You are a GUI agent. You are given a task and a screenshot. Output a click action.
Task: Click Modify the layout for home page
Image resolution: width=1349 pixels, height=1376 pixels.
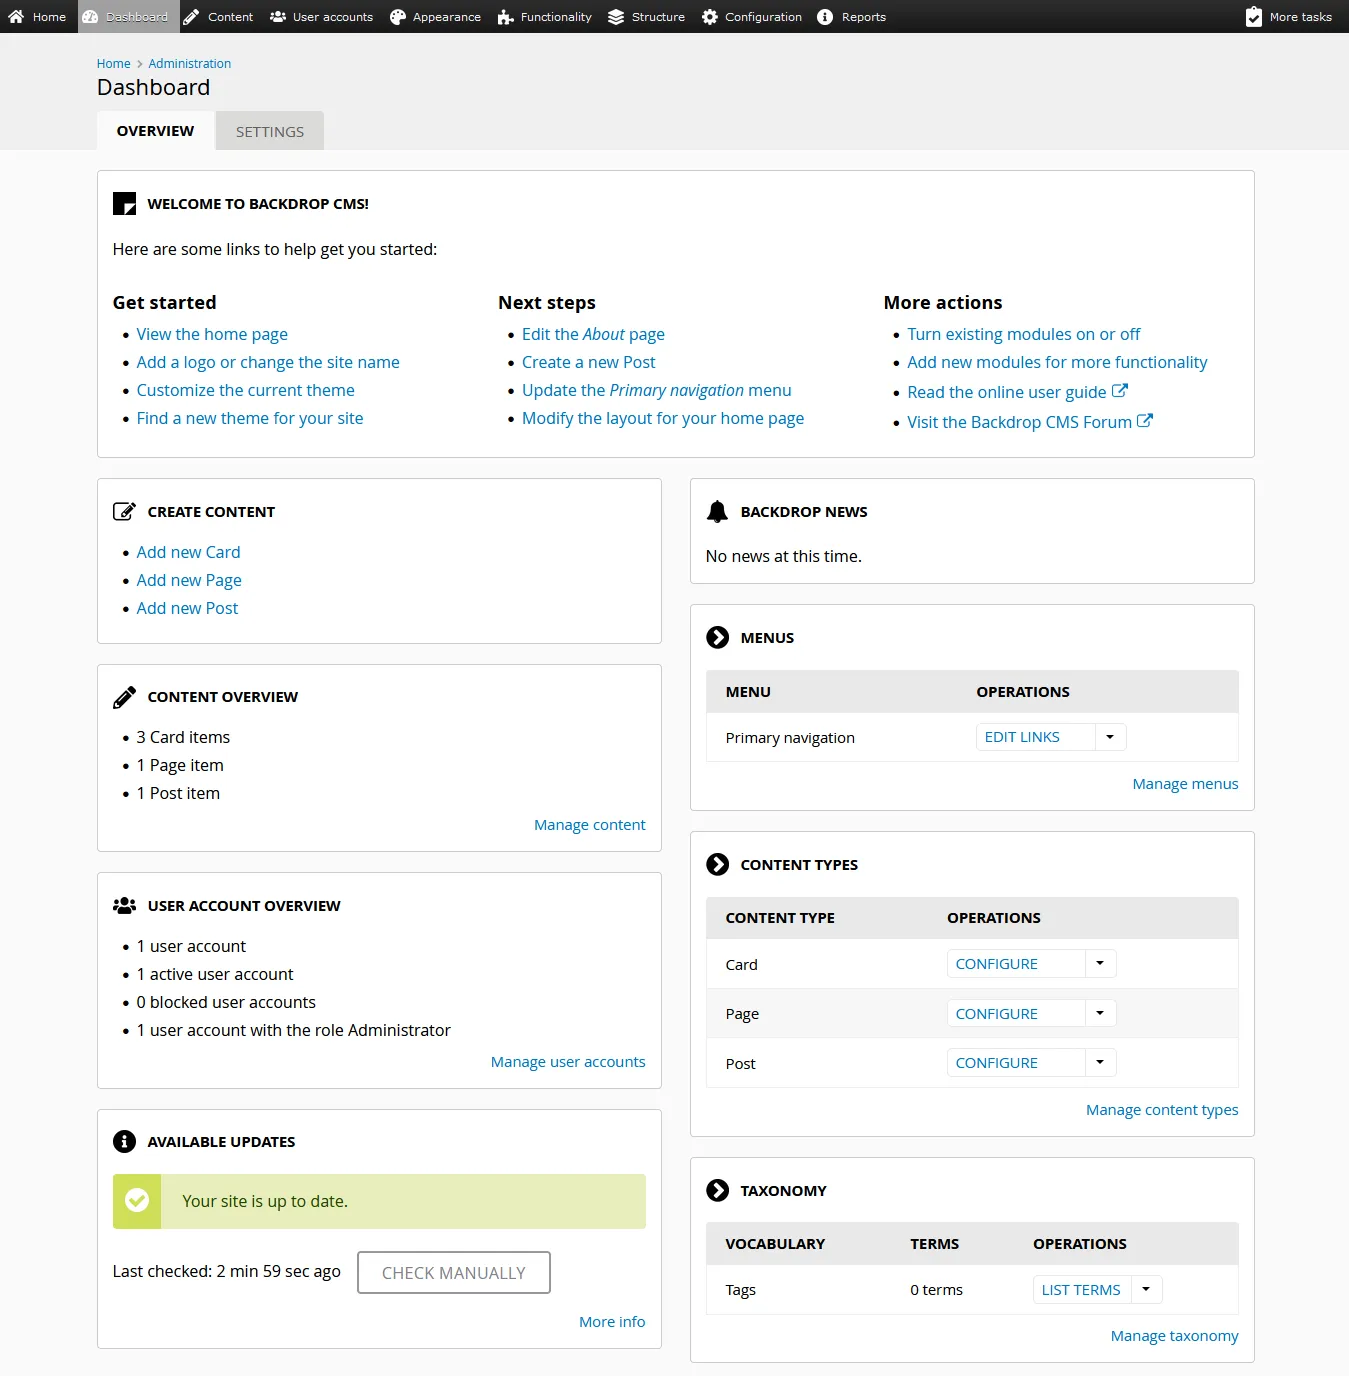663,418
